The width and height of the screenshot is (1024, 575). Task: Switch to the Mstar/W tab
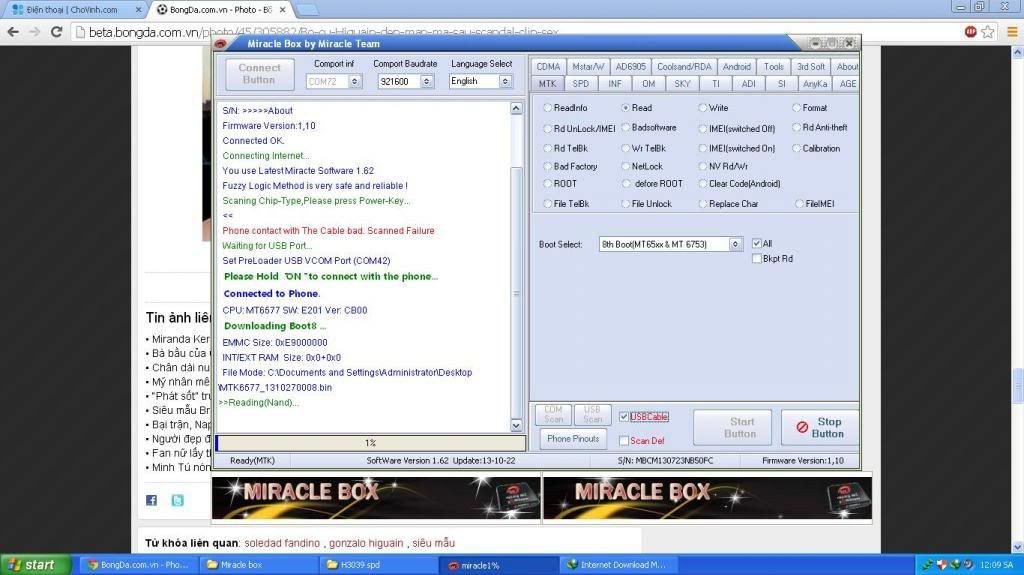click(x=588, y=67)
